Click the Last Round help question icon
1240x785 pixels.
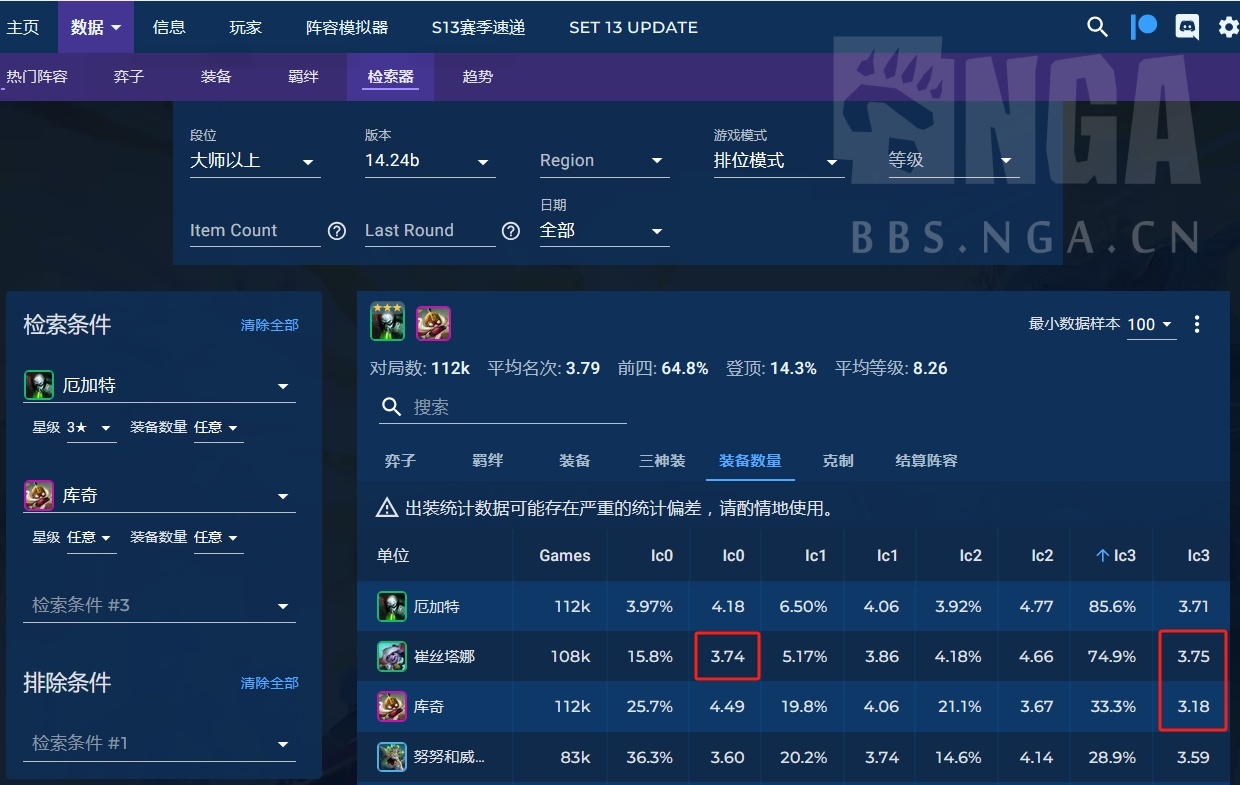511,231
